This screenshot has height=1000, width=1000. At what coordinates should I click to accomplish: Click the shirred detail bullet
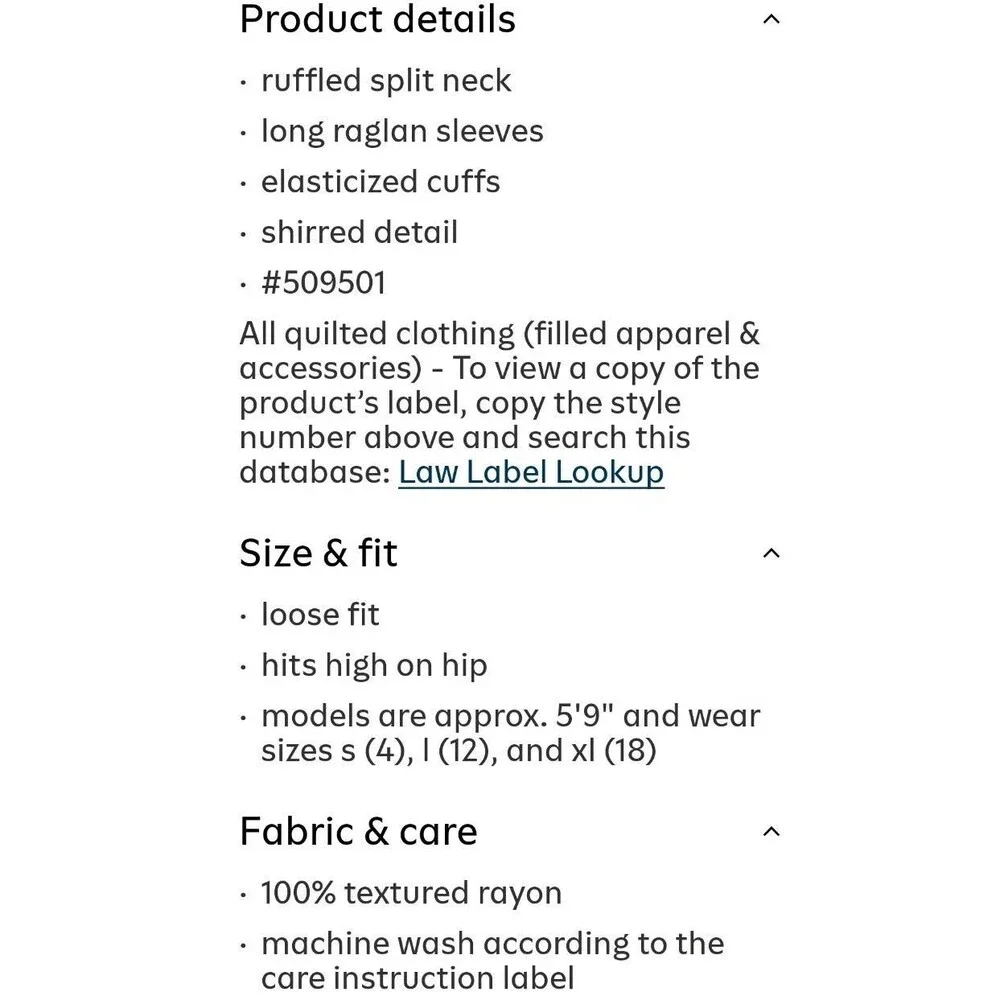click(x=359, y=232)
